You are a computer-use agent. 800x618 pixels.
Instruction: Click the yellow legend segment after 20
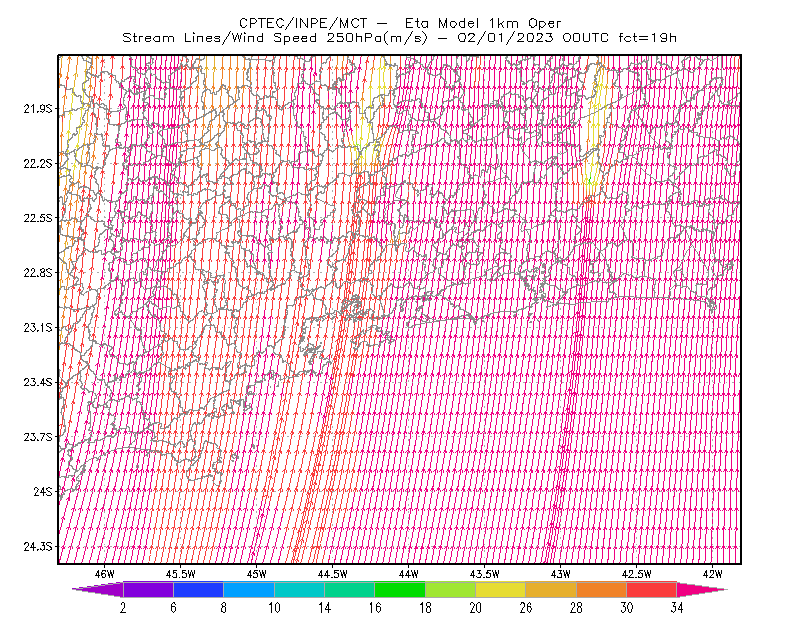(501, 589)
